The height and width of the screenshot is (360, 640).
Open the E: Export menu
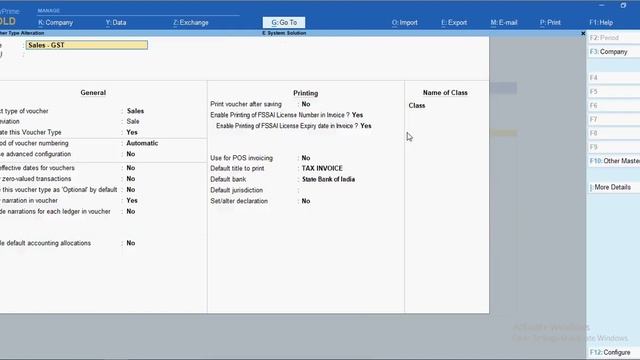coord(454,22)
